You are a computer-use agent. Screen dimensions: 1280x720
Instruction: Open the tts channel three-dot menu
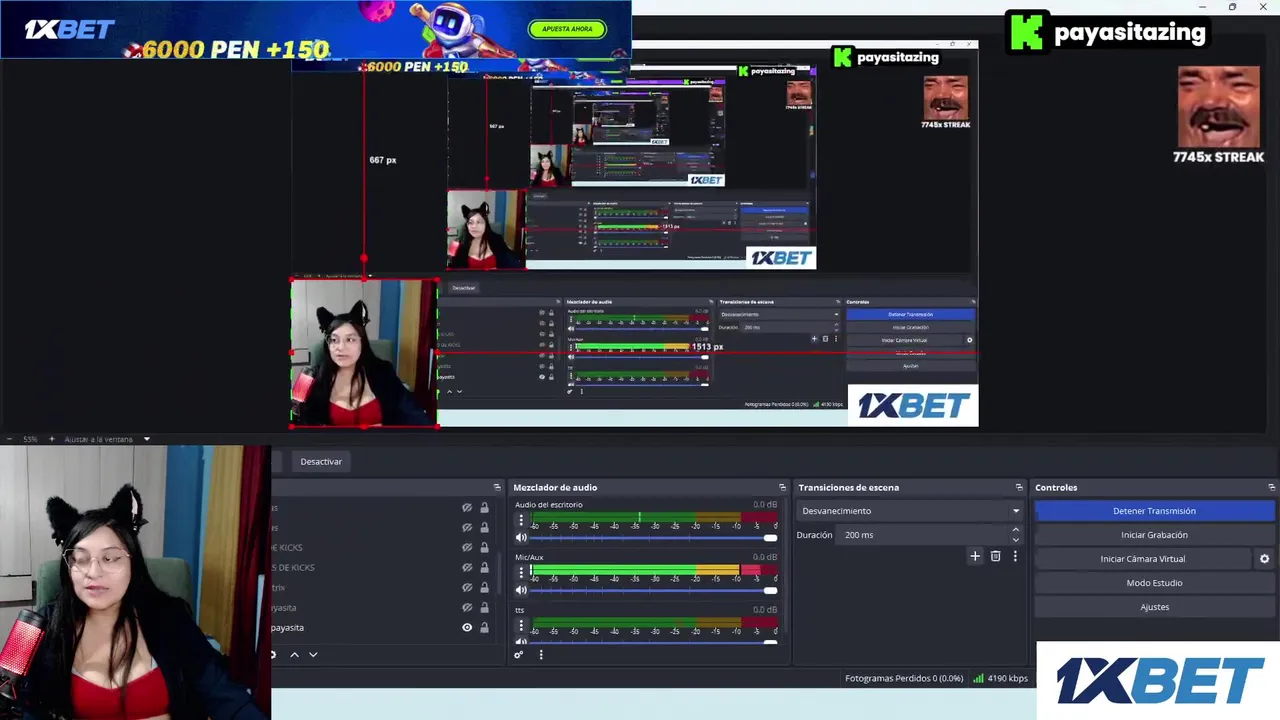pyautogui.click(x=521, y=626)
